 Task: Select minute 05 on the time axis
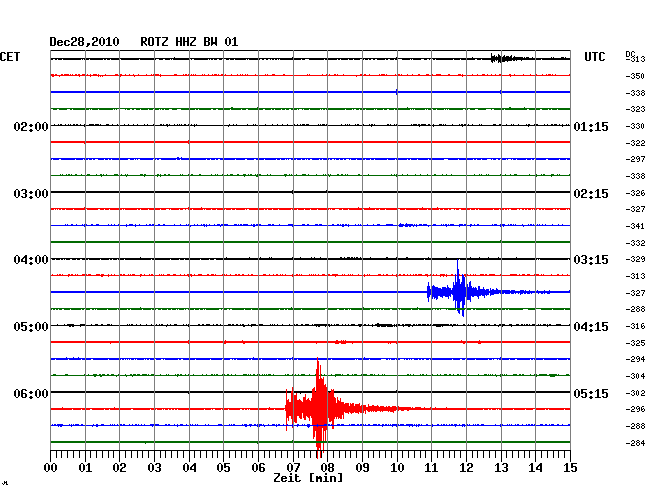pyautogui.click(x=223, y=467)
